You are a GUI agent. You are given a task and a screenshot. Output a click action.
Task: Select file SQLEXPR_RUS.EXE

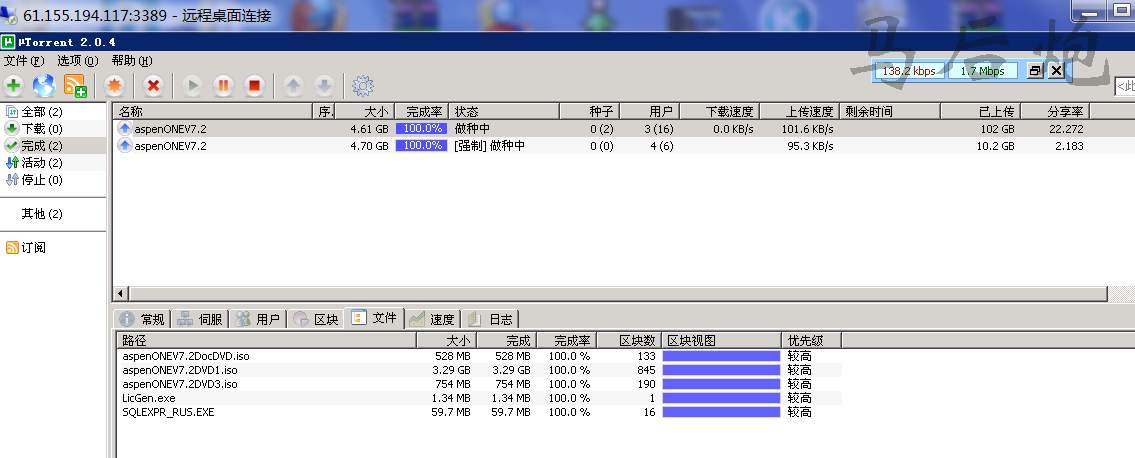tap(479, 412)
